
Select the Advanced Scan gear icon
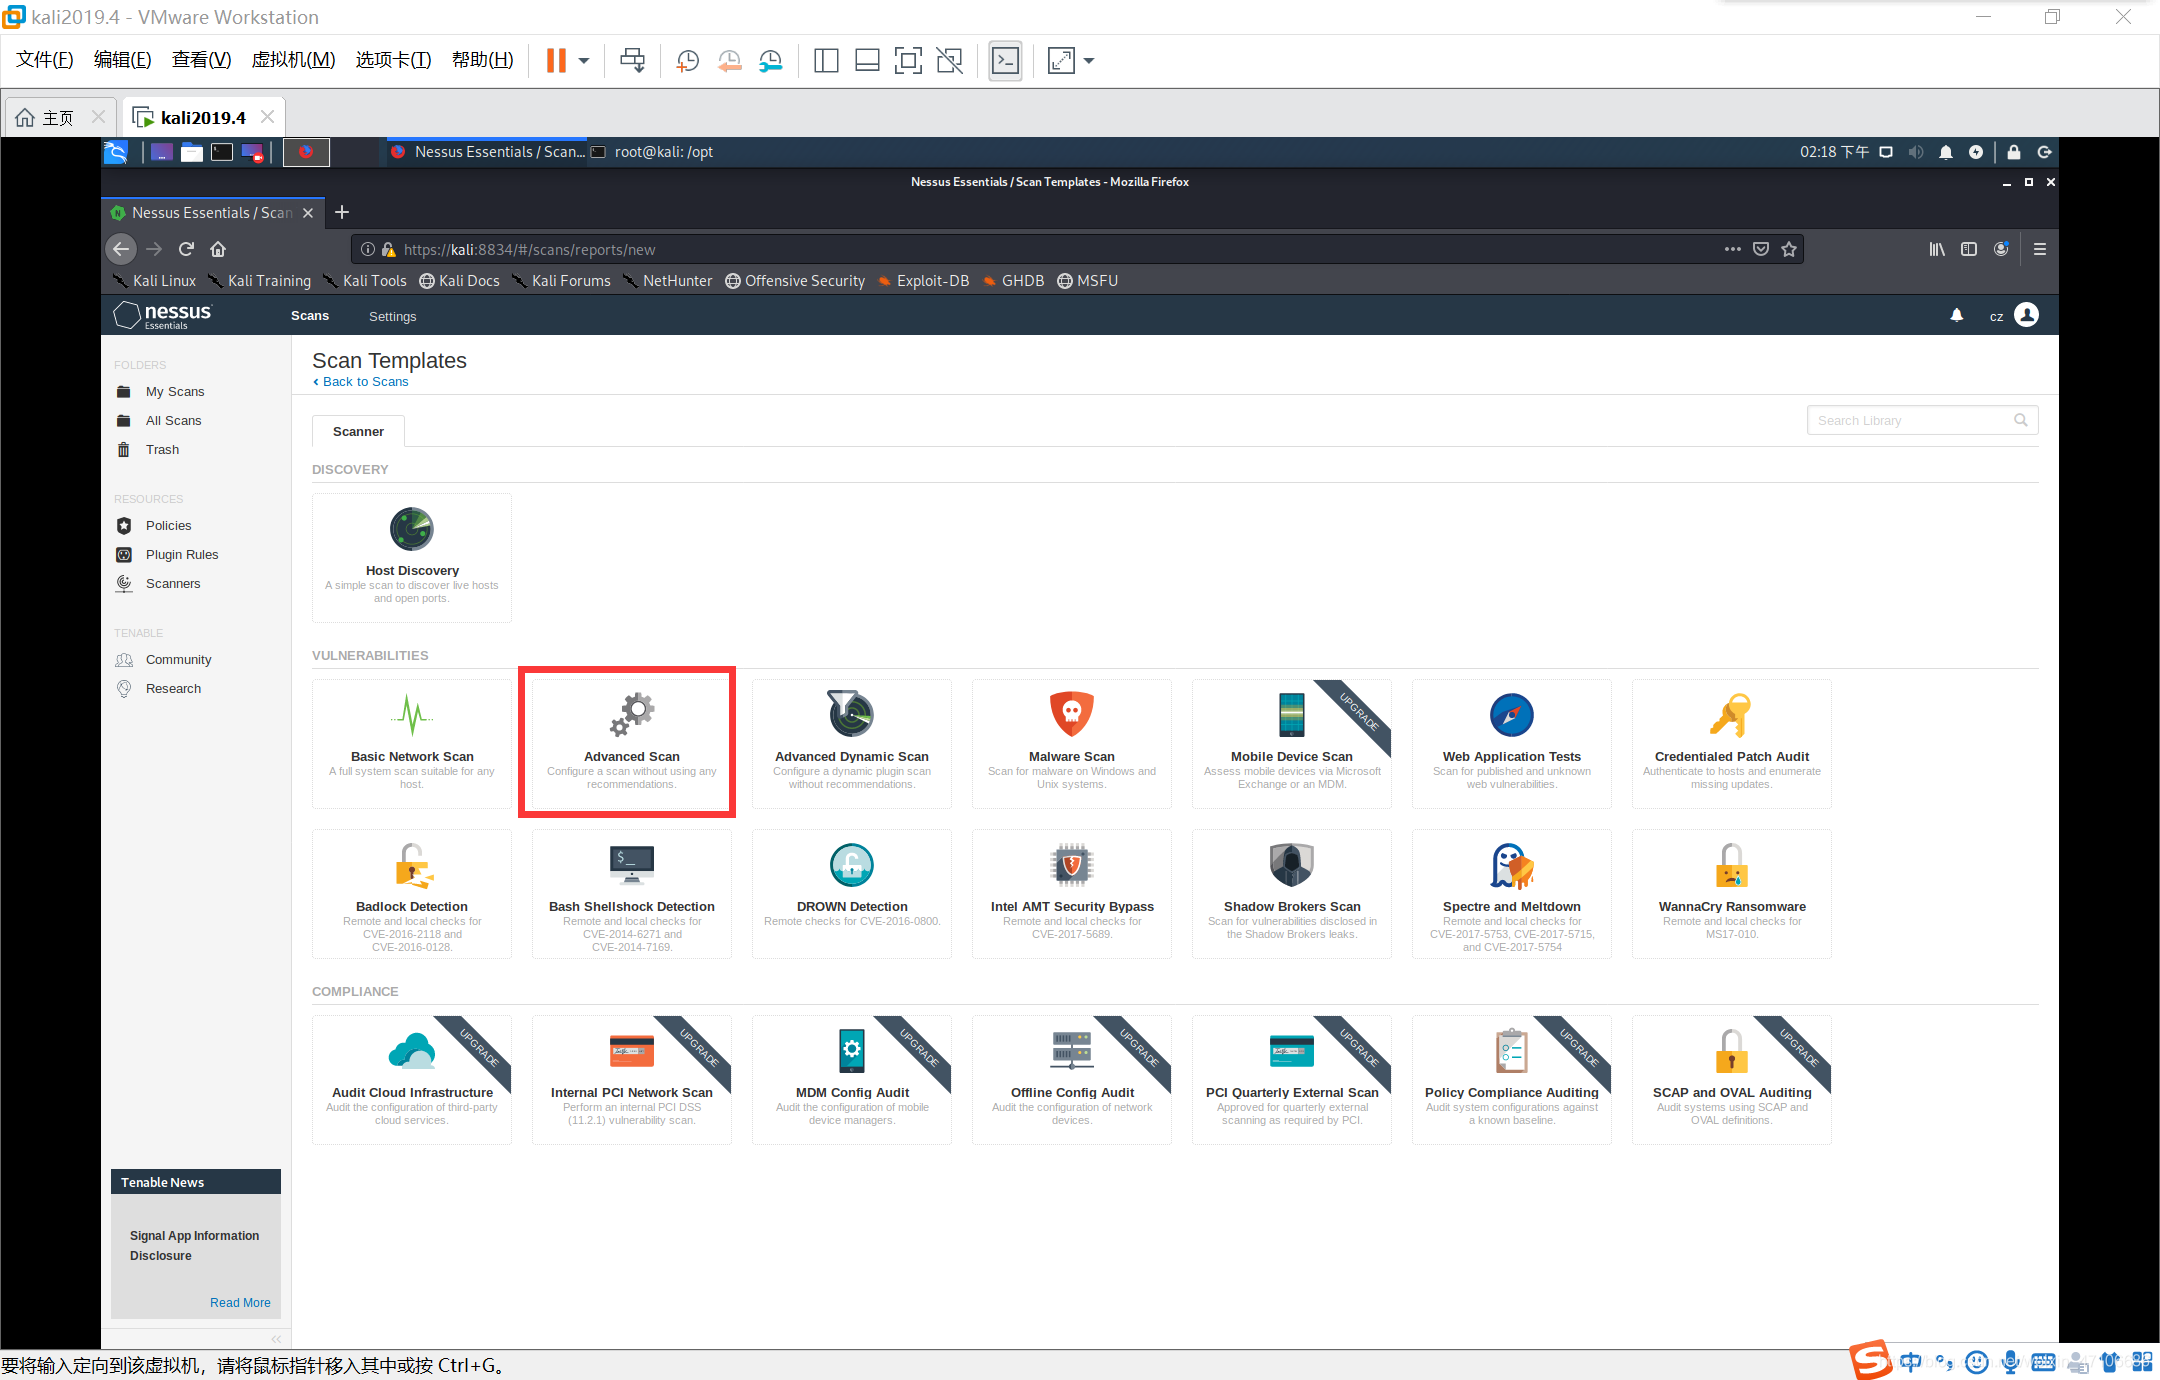(x=632, y=714)
